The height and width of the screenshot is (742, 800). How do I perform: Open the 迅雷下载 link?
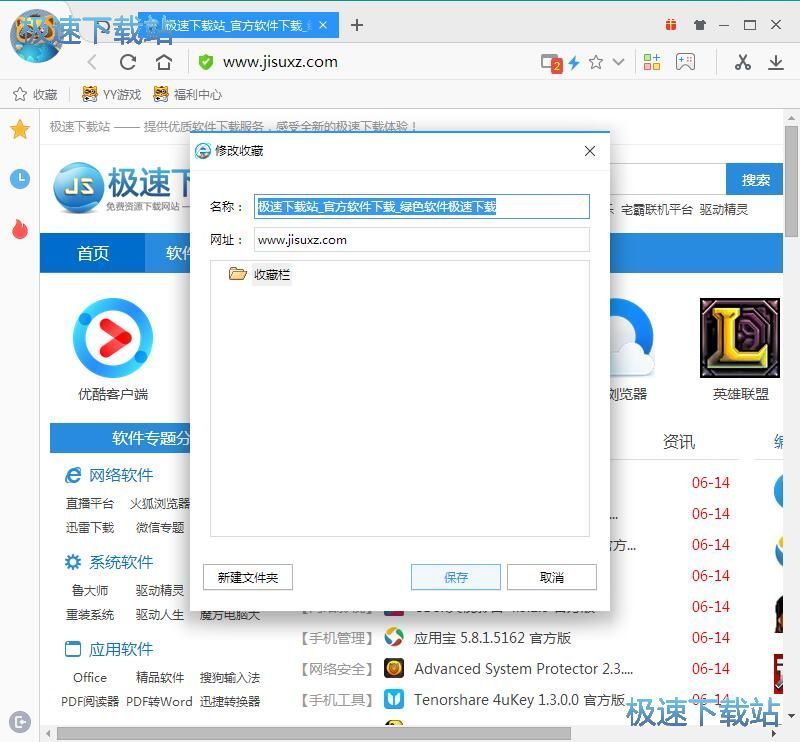(x=90, y=528)
